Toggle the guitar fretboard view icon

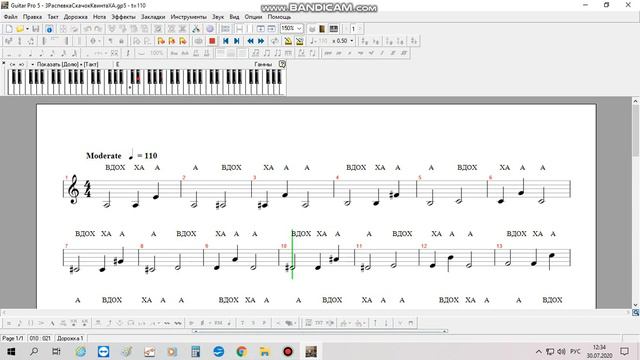322,29
